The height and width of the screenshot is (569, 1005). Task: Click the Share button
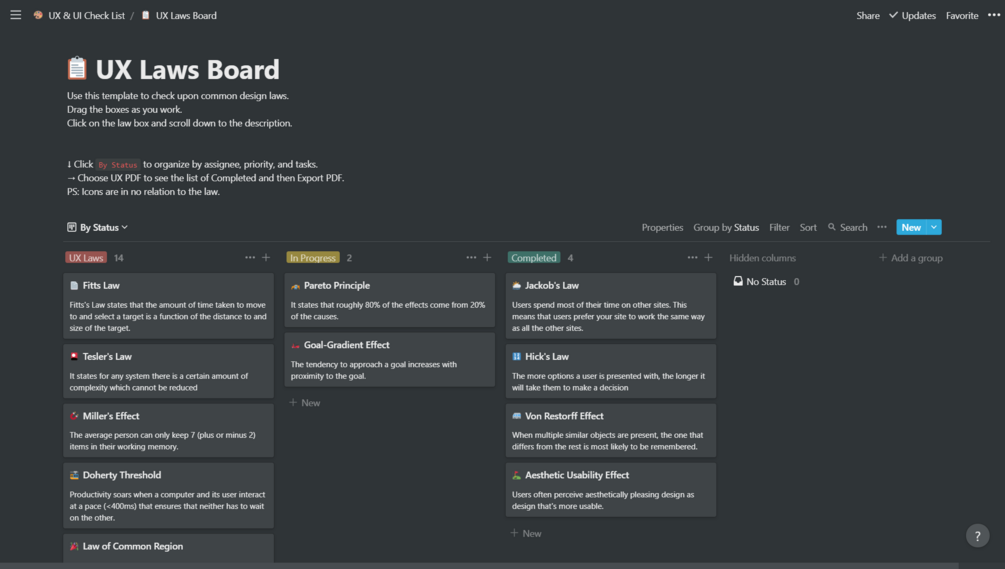click(x=867, y=16)
